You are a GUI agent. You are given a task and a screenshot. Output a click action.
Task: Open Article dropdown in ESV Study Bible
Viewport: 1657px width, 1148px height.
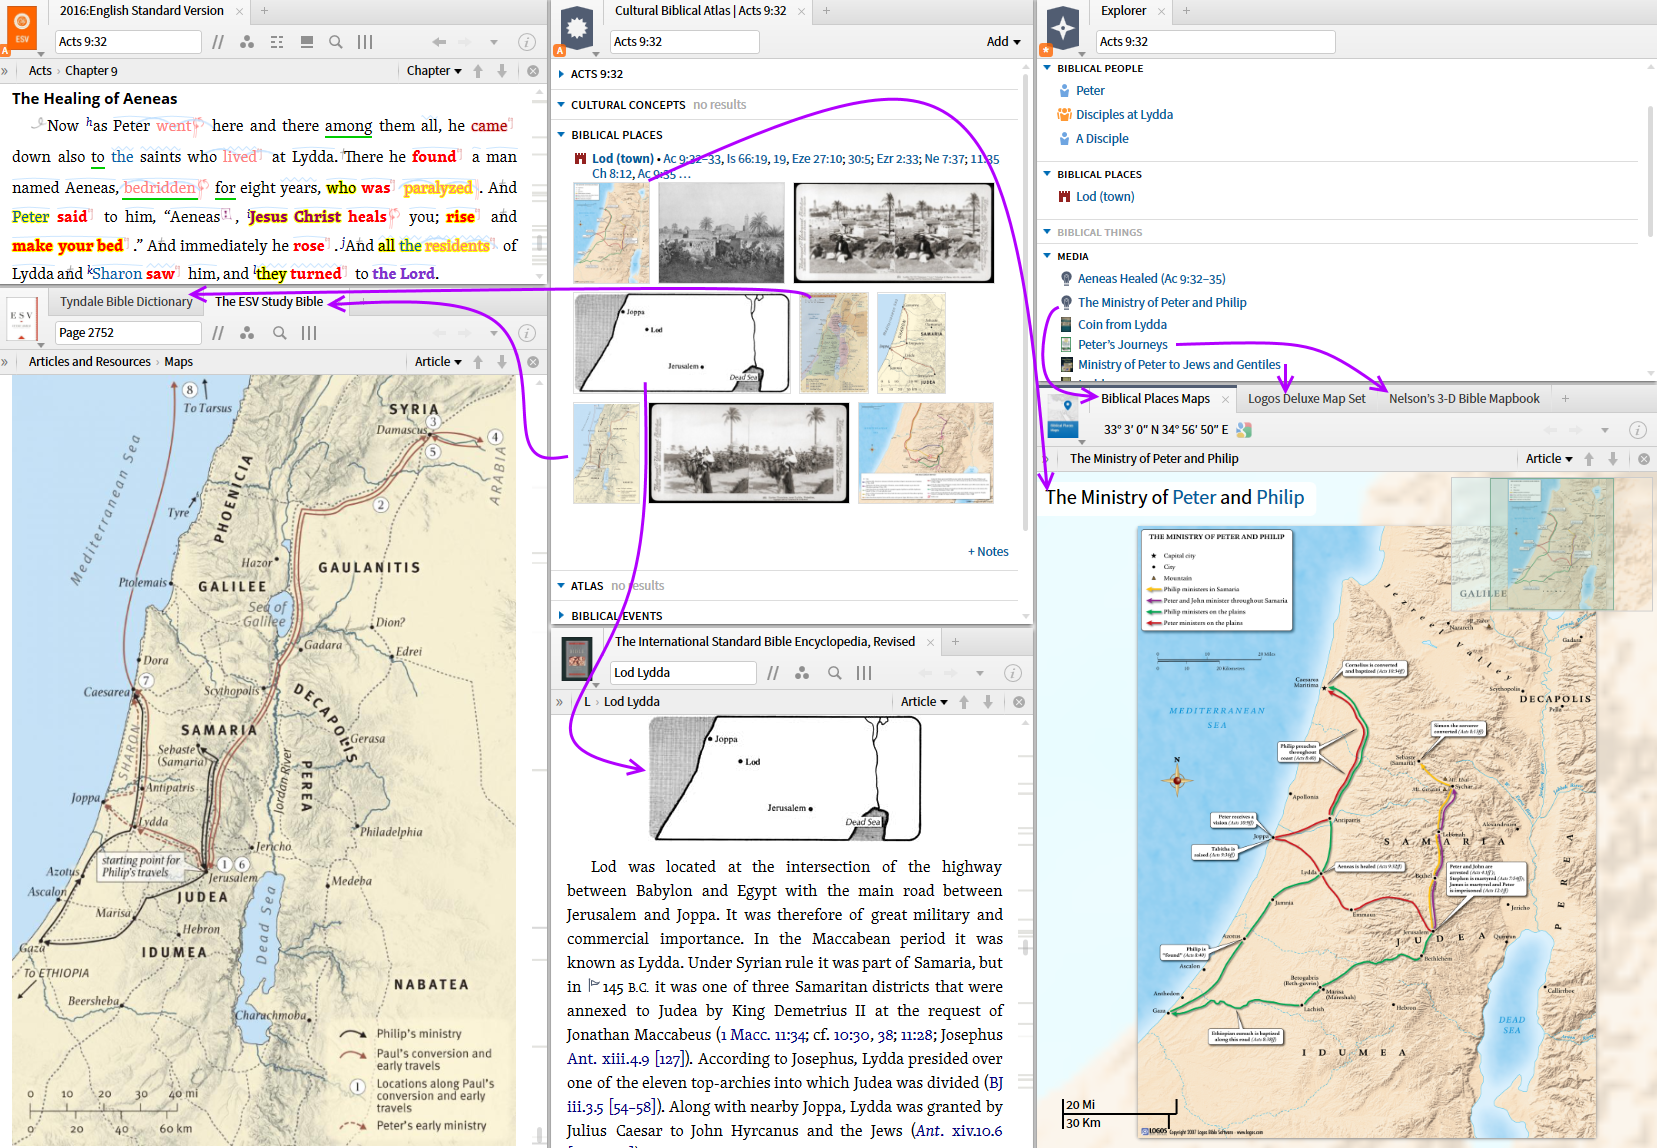point(438,362)
